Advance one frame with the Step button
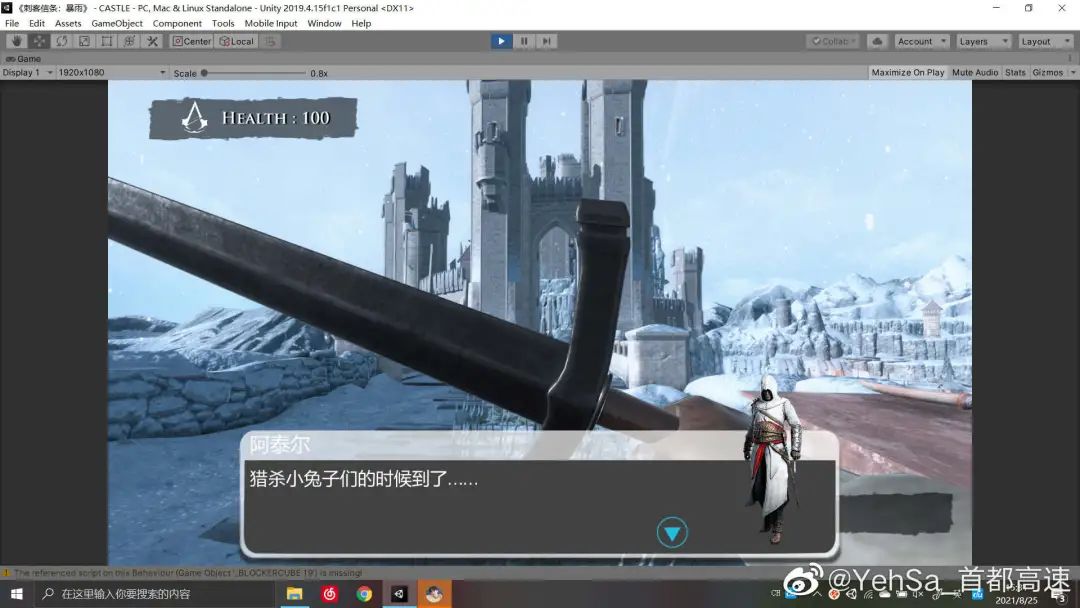The height and width of the screenshot is (608, 1080). [x=546, y=41]
